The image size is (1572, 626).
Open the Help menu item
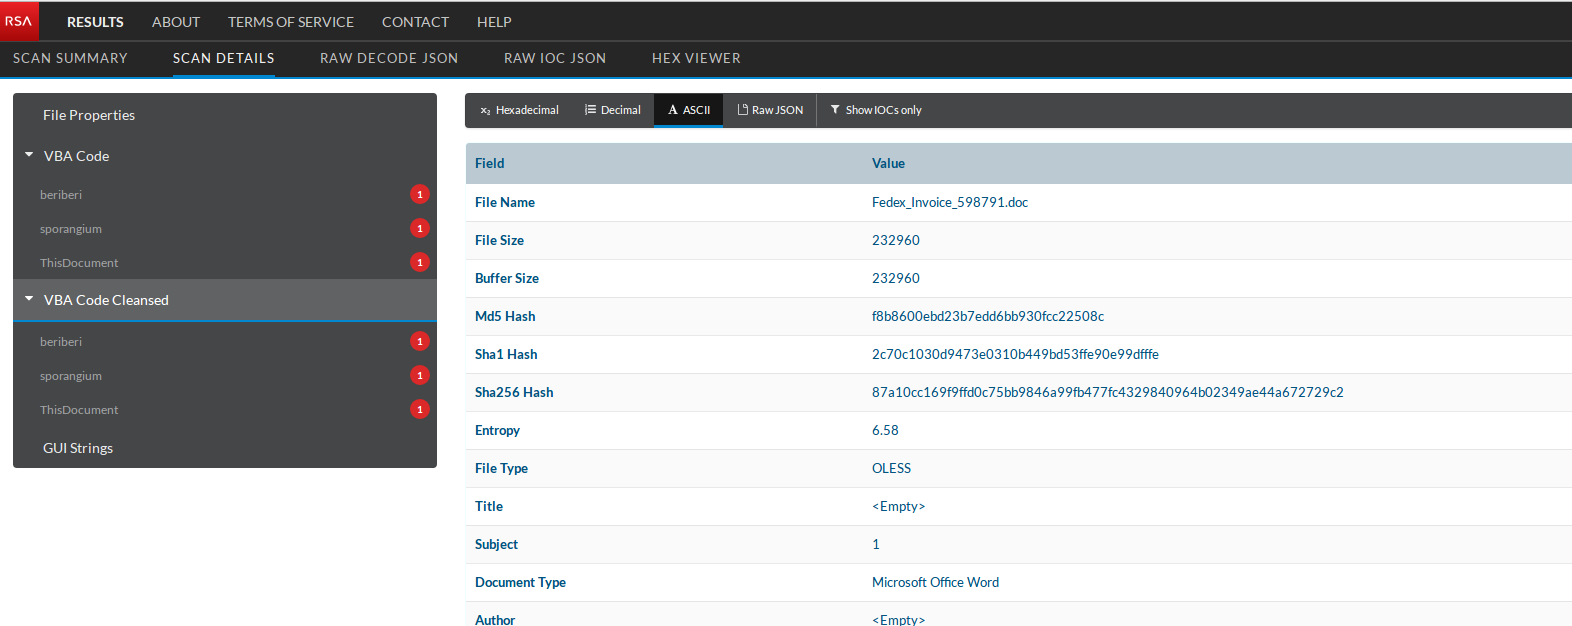(x=494, y=22)
